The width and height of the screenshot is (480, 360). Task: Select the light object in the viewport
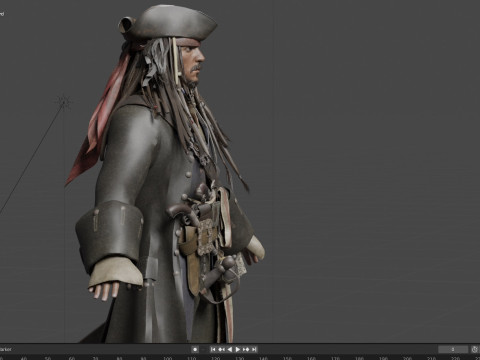[63, 102]
